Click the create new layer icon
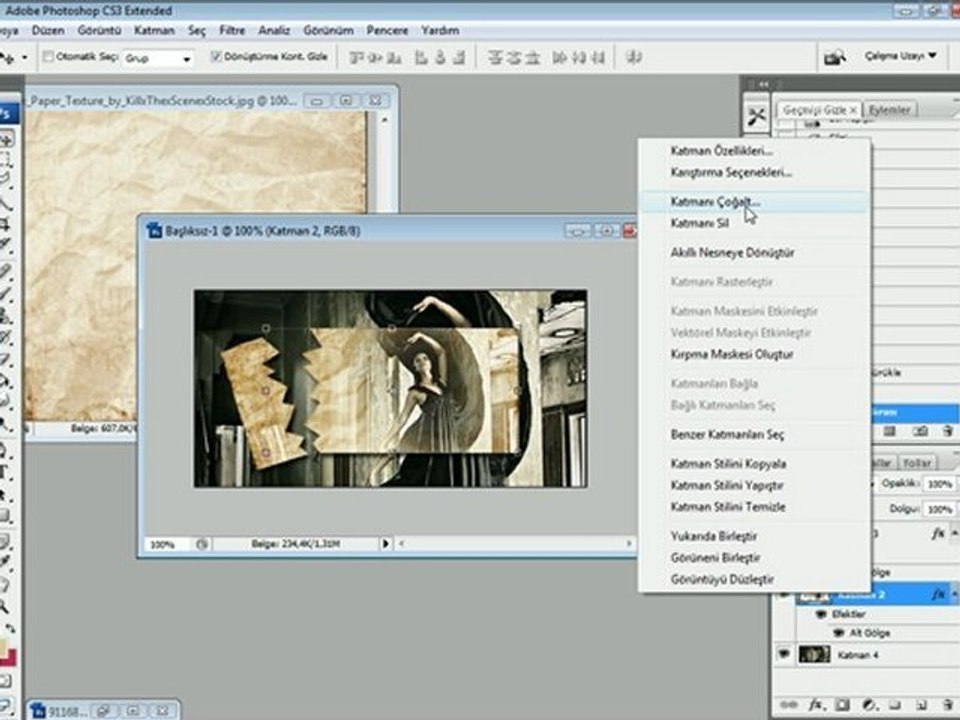This screenshot has width=960, height=720. point(921,705)
